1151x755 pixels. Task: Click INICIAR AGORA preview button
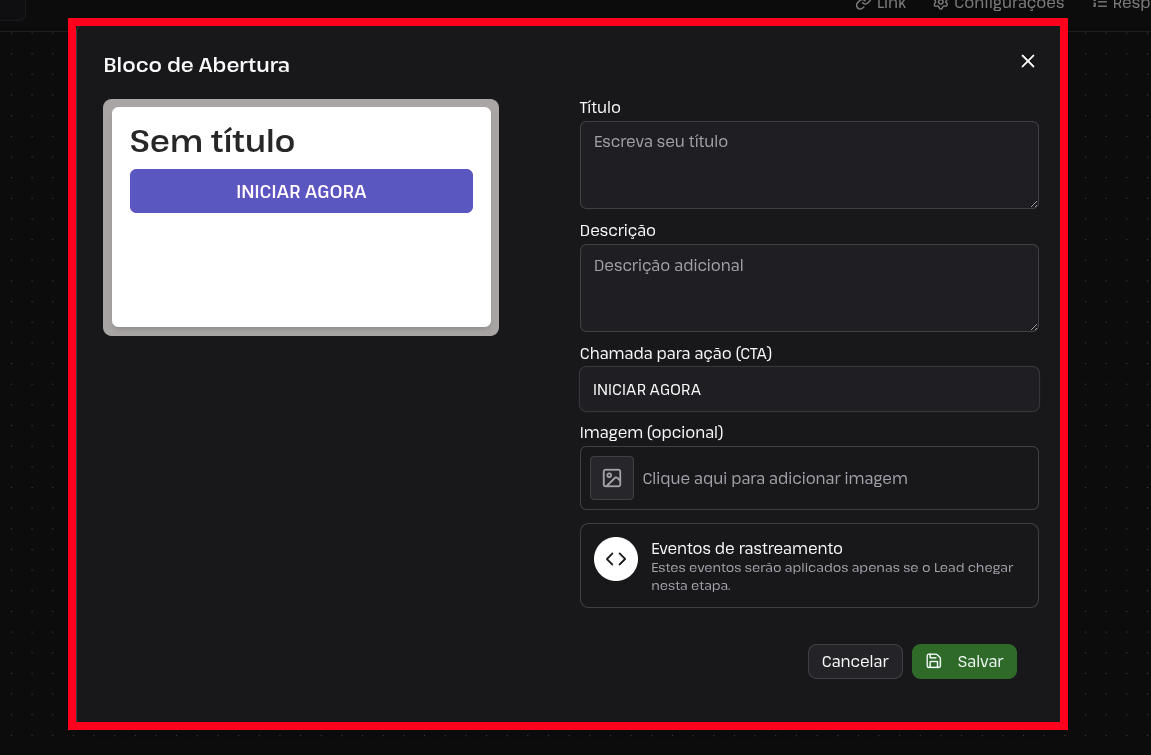pos(301,191)
